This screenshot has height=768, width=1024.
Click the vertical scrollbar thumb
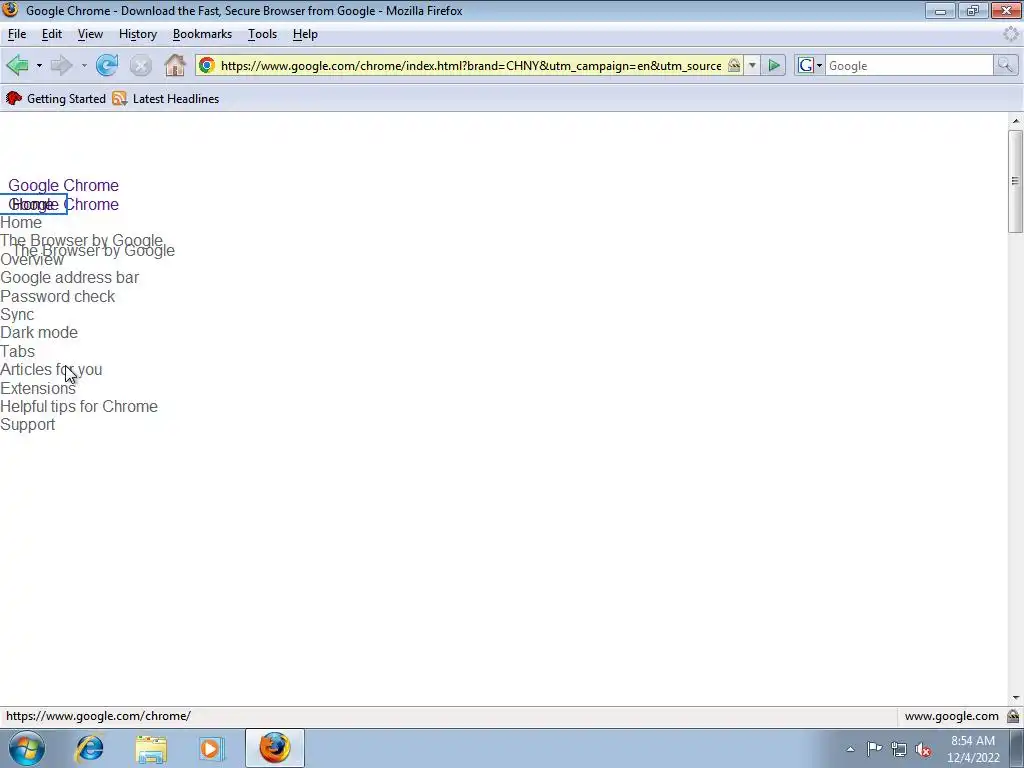[1015, 181]
